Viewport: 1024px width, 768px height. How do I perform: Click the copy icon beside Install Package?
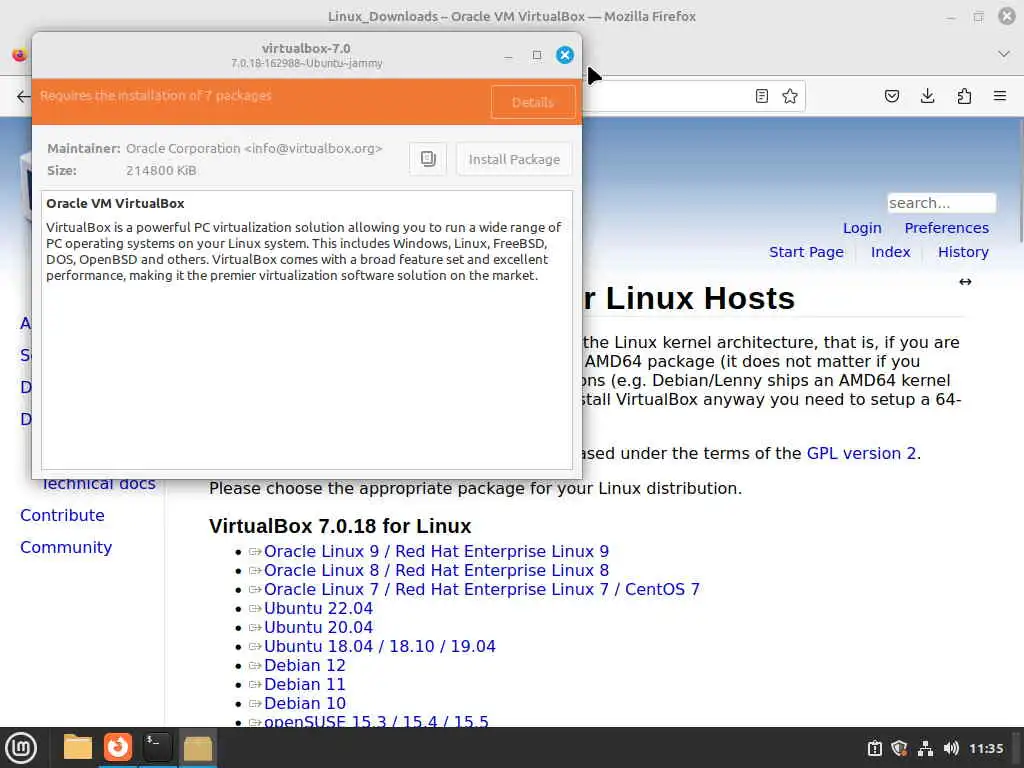tap(428, 159)
